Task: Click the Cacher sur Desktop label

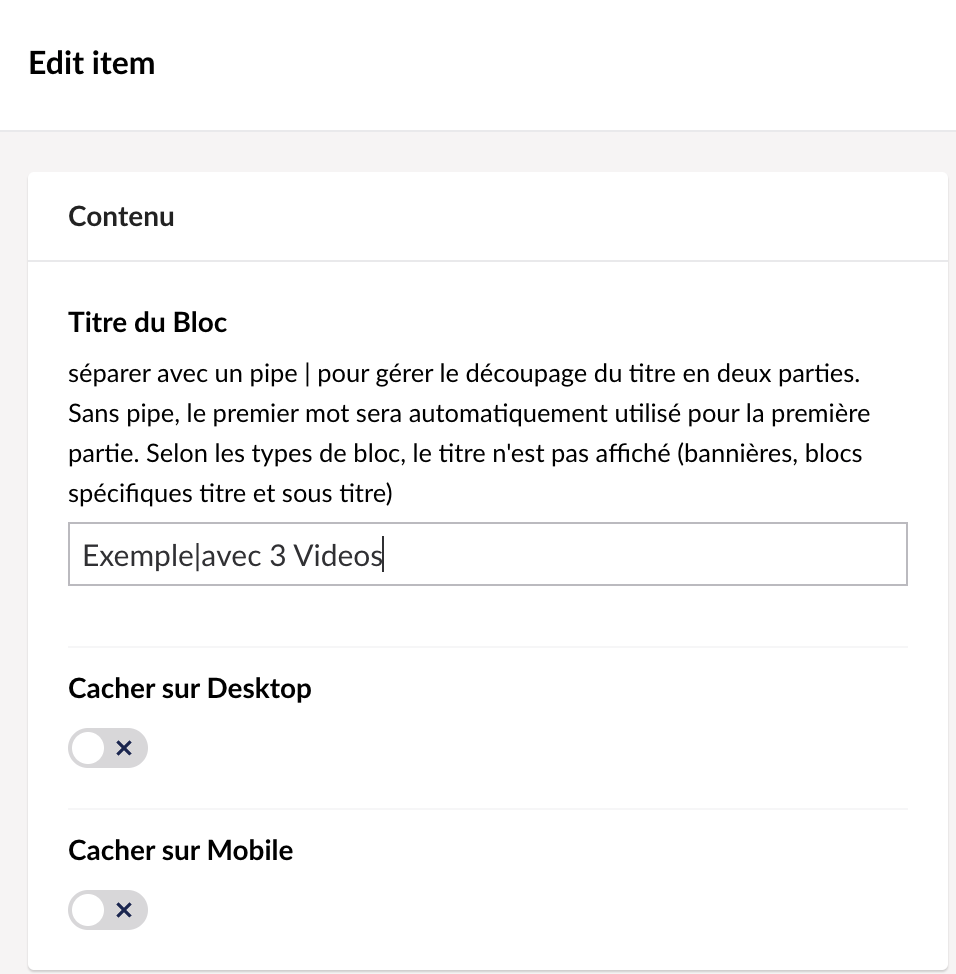Action: tap(190, 688)
